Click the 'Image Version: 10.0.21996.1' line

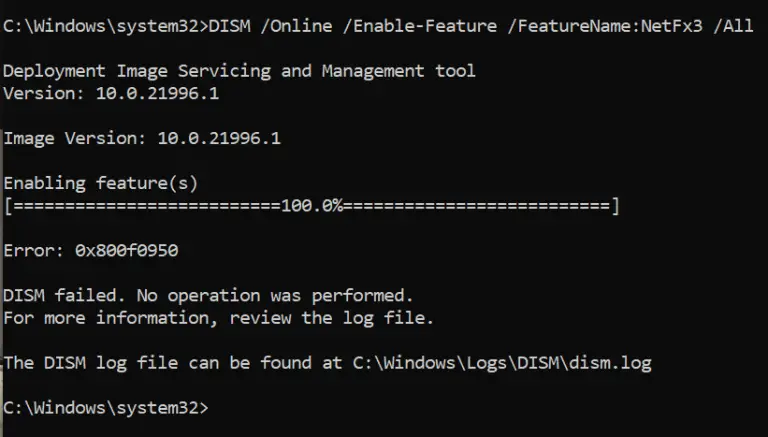click(142, 138)
